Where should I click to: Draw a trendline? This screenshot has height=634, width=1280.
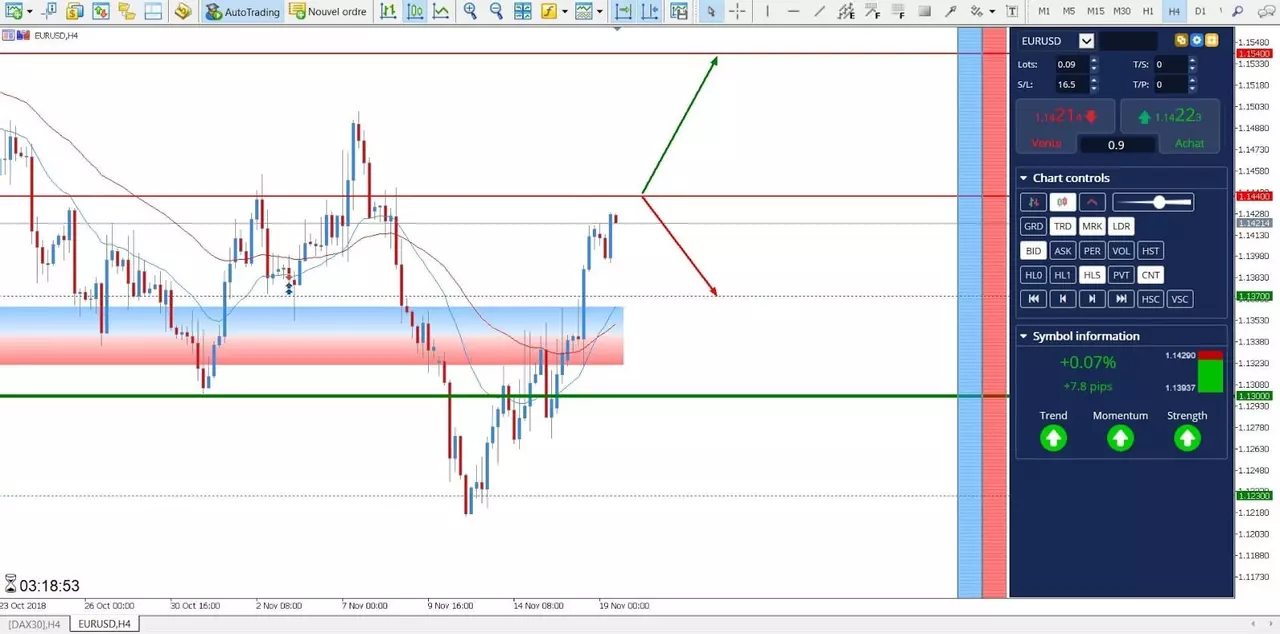(820, 12)
